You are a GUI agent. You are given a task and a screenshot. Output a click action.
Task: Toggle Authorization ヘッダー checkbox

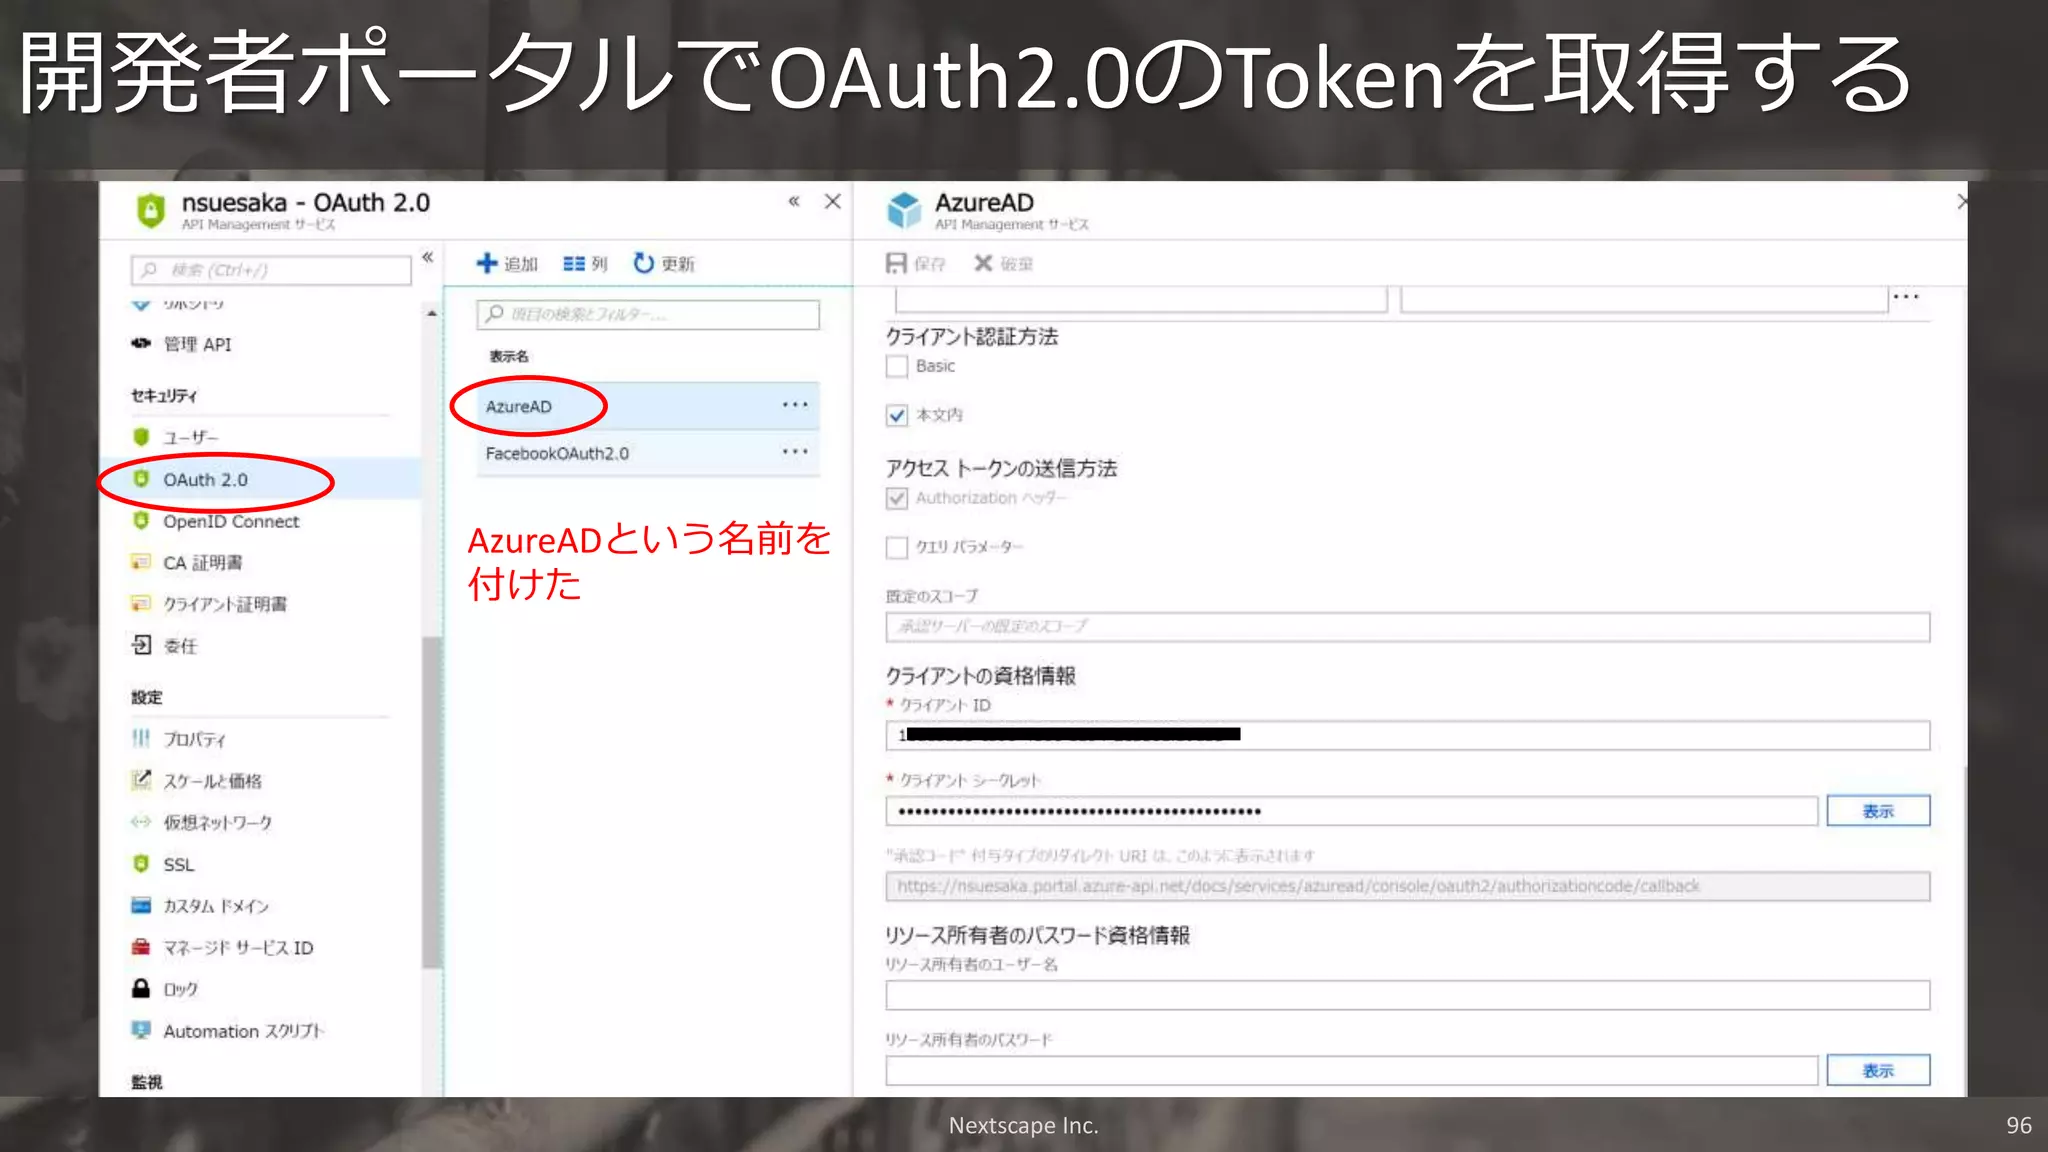[x=897, y=498]
